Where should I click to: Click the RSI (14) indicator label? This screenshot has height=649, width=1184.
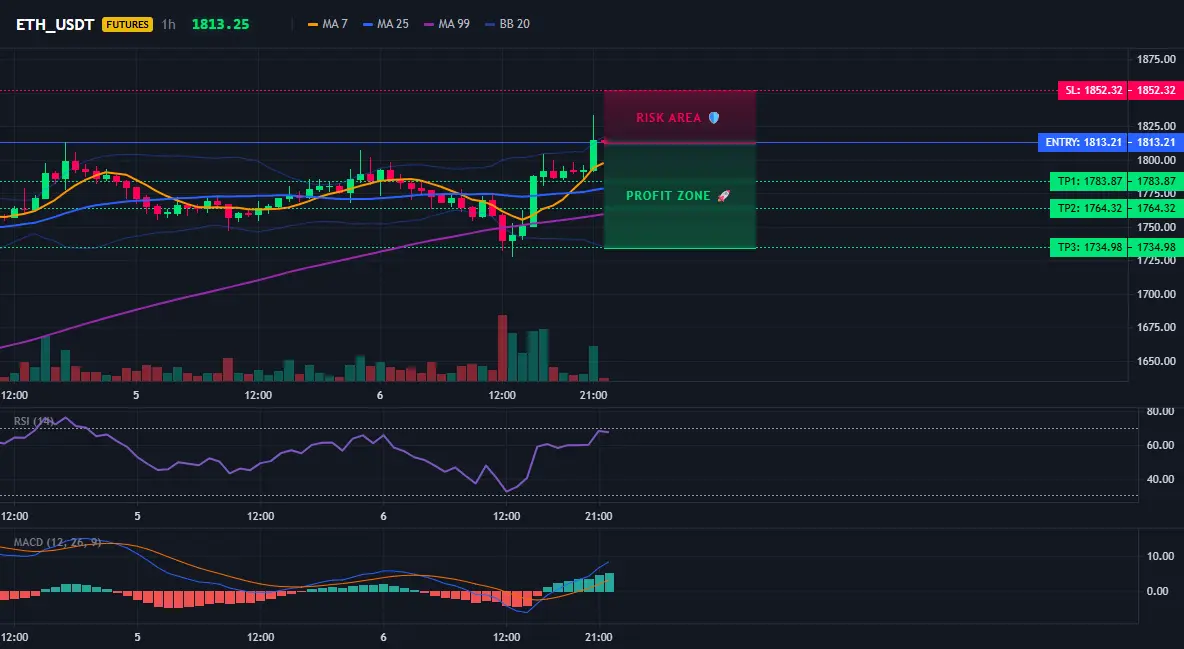click(x=33, y=421)
